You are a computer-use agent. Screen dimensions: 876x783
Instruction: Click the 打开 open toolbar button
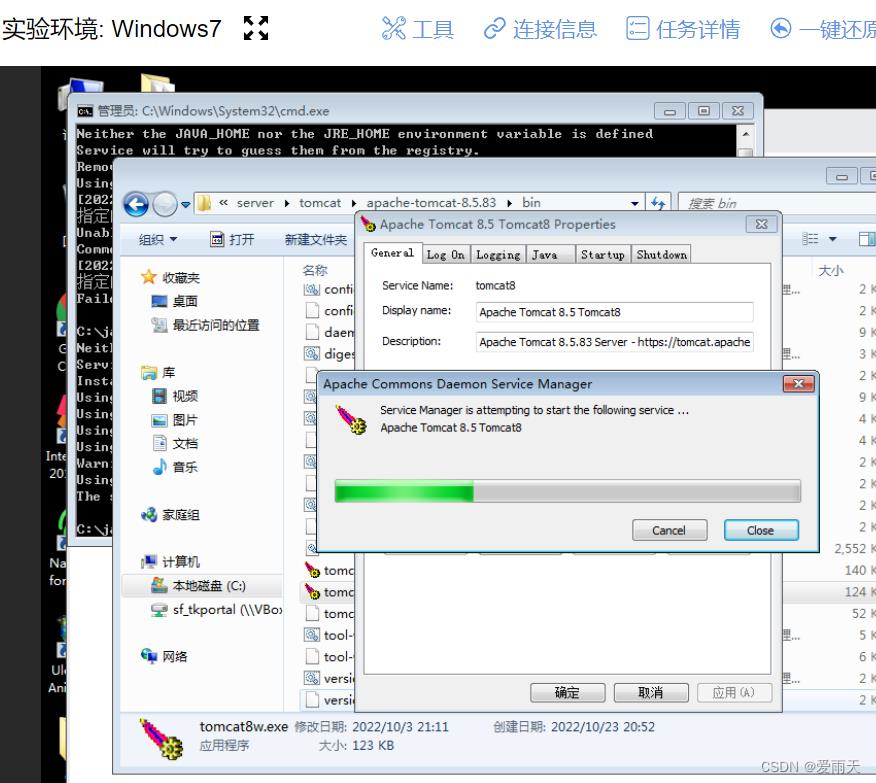[232, 240]
